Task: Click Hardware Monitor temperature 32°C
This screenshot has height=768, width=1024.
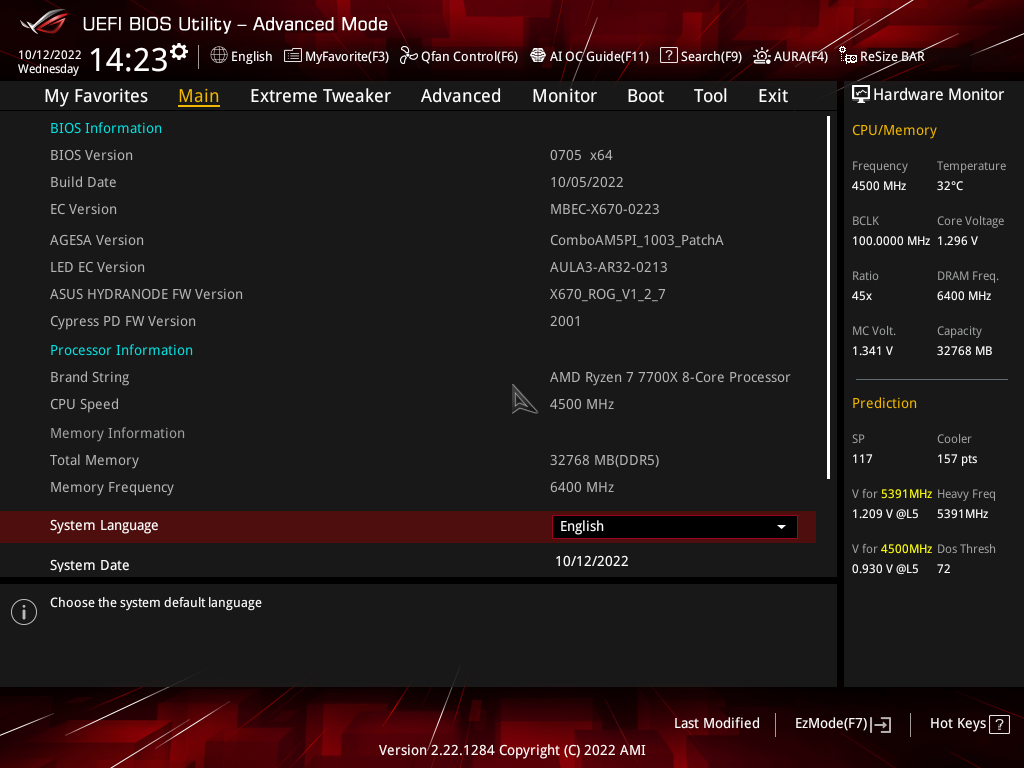Action: click(x=950, y=186)
